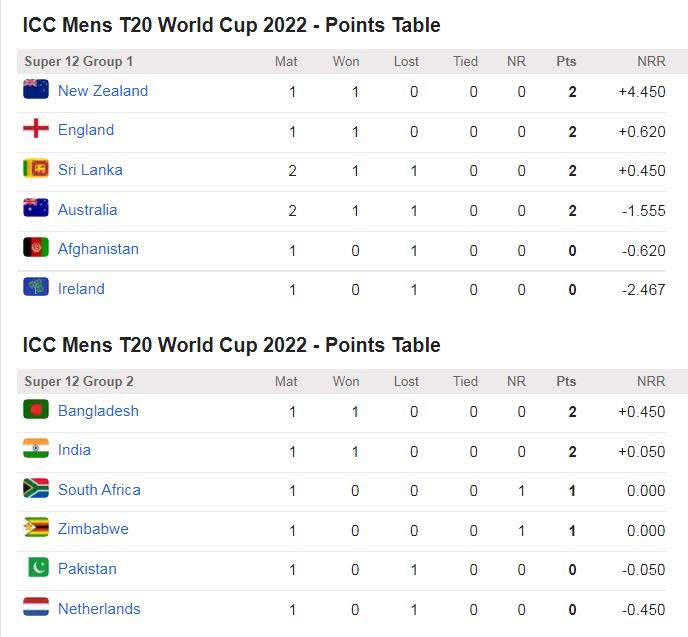Open the Sri Lanka team link

pos(90,170)
